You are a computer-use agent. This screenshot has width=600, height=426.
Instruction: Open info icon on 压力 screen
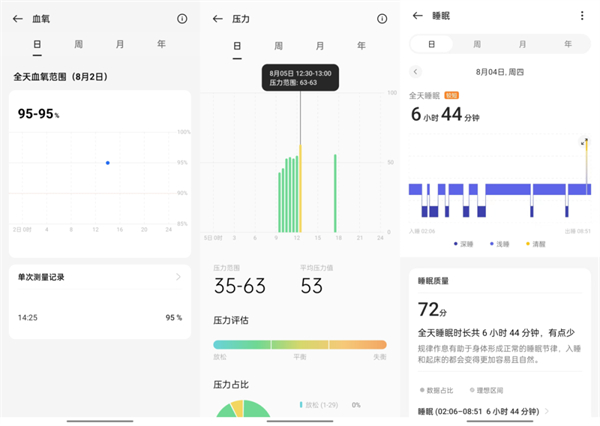(x=381, y=18)
